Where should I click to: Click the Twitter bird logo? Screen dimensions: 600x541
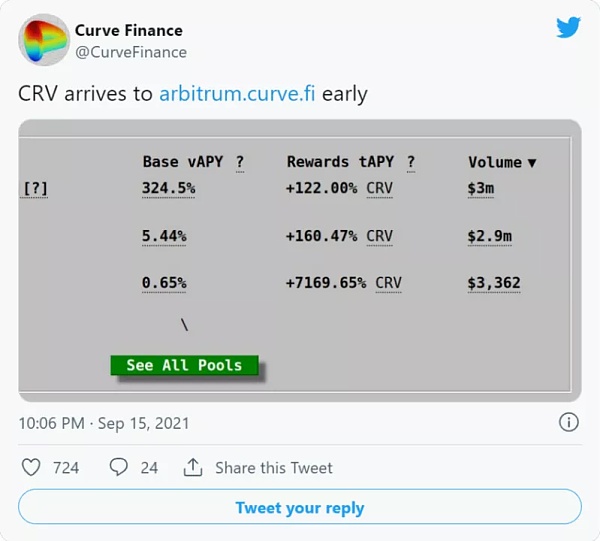click(x=568, y=28)
